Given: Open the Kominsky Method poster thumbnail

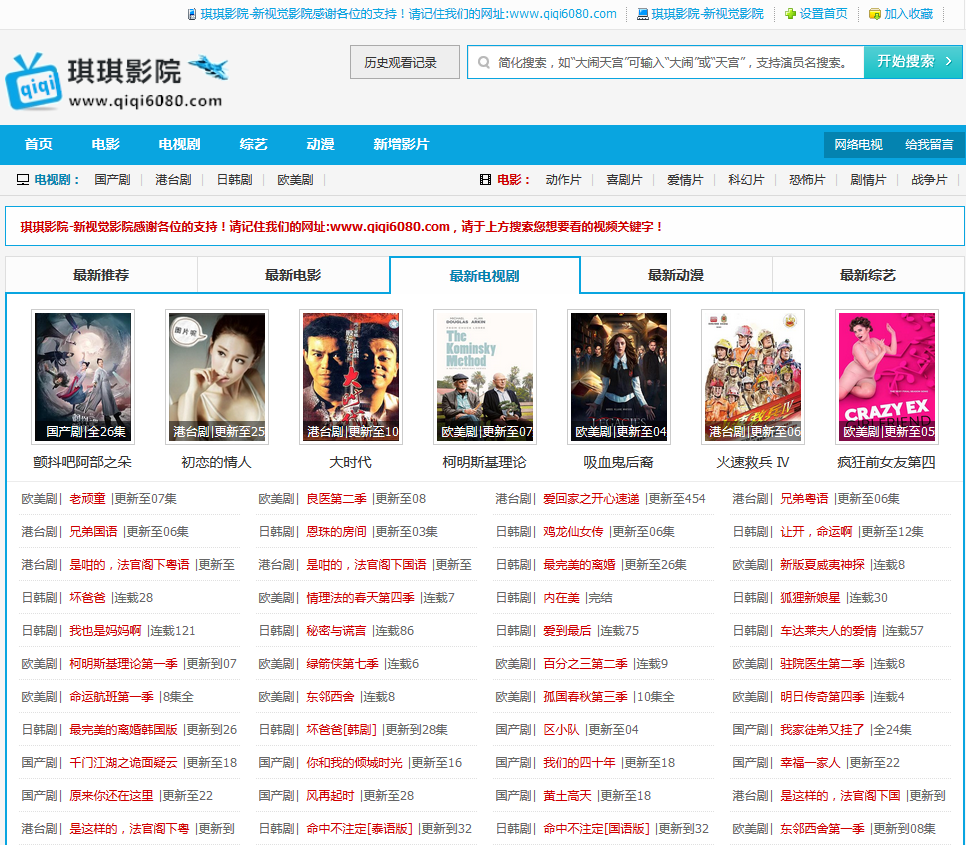Looking at the screenshot, I should click(485, 377).
